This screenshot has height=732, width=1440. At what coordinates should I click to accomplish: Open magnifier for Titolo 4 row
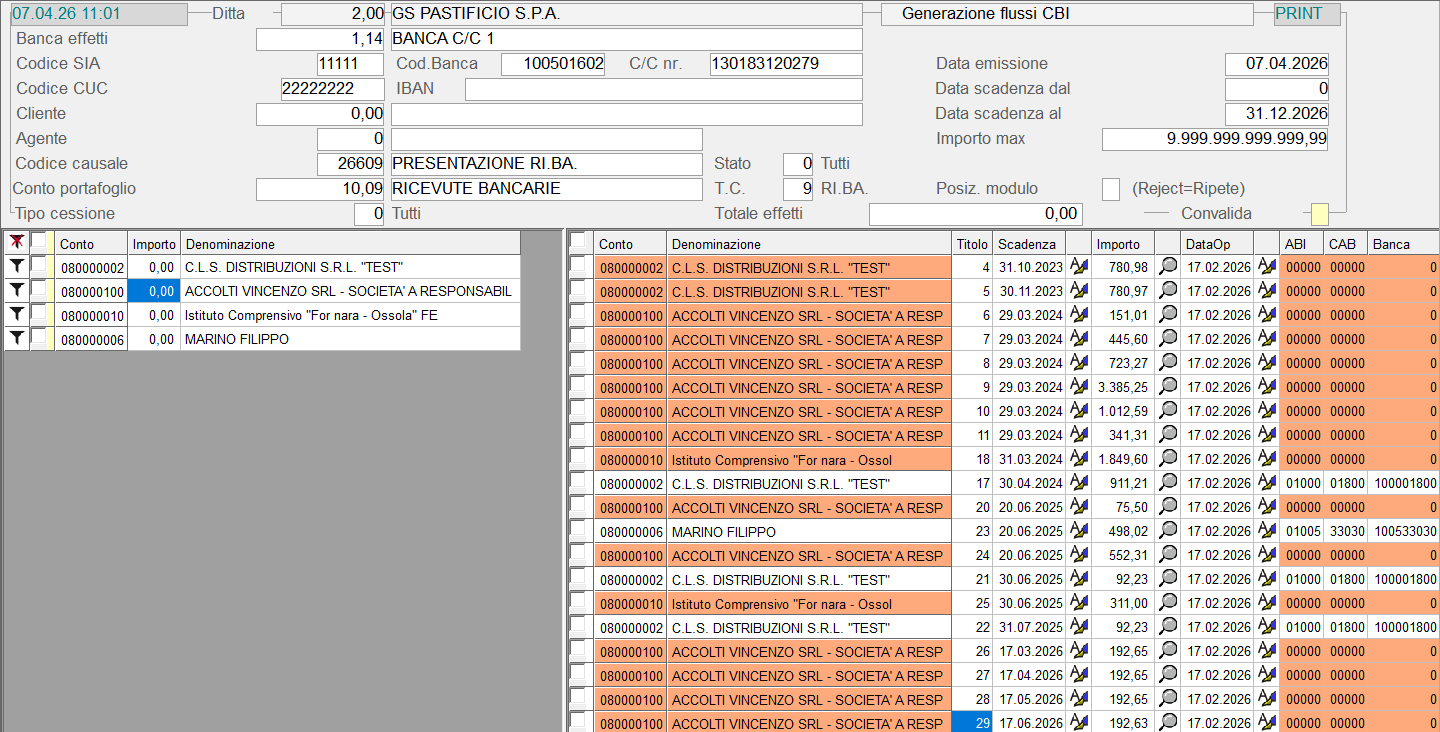1167,267
